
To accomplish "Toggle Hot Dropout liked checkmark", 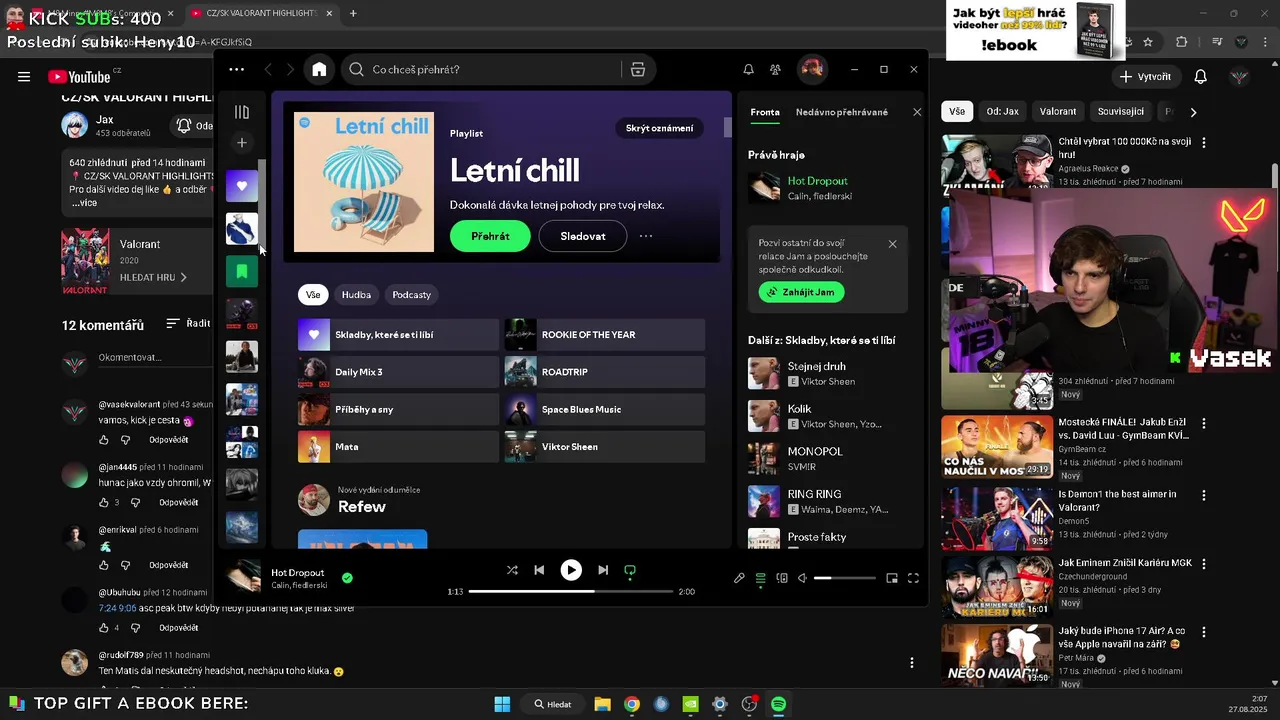I will click(347, 577).
